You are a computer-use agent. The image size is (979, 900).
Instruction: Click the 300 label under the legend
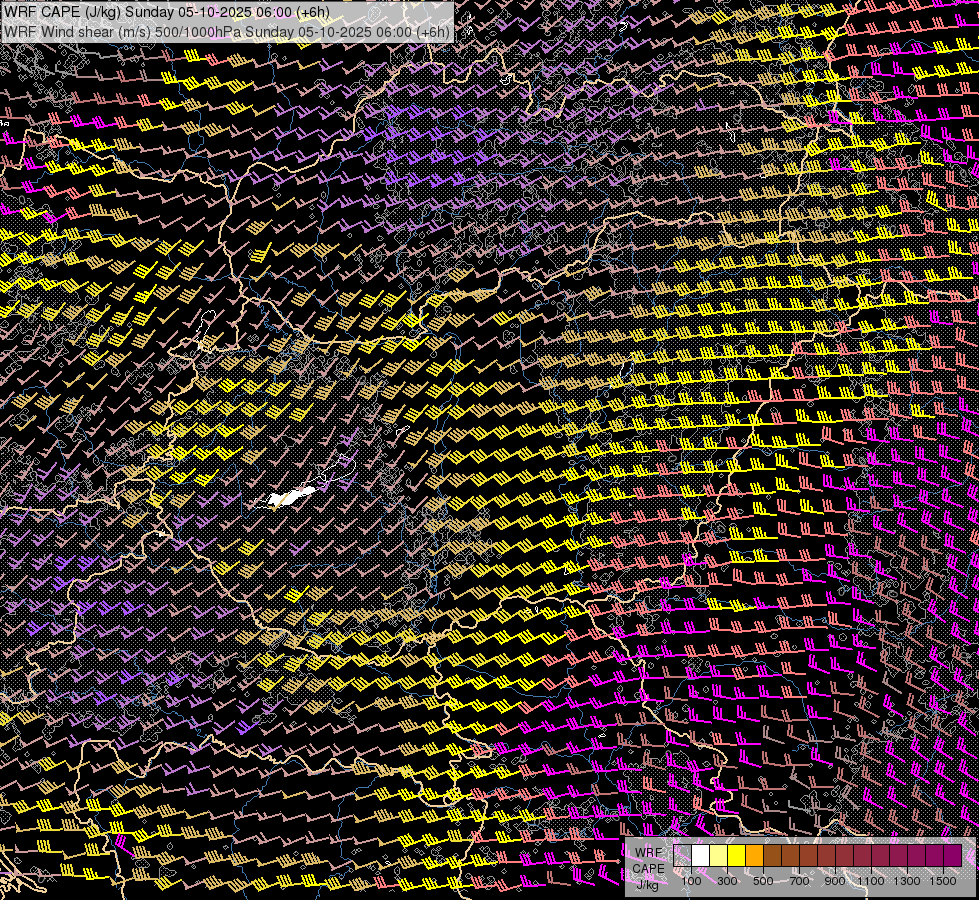727,881
